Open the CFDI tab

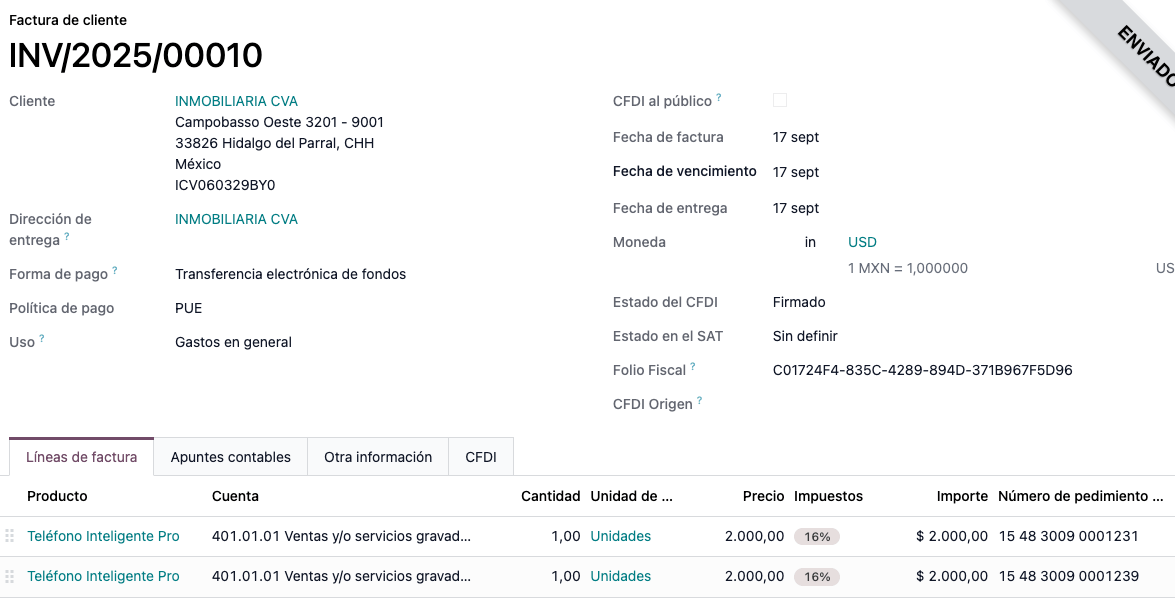pyautogui.click(x=481, y=457)
